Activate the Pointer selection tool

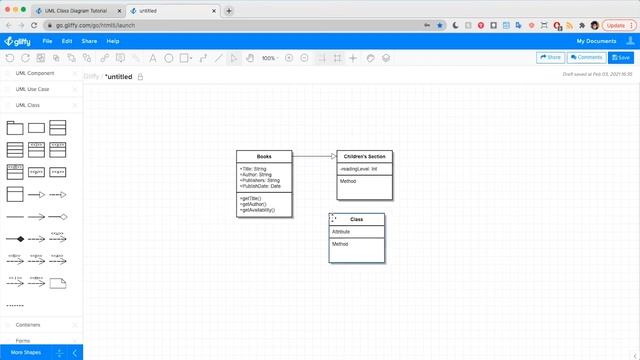(x=234, y=58)
